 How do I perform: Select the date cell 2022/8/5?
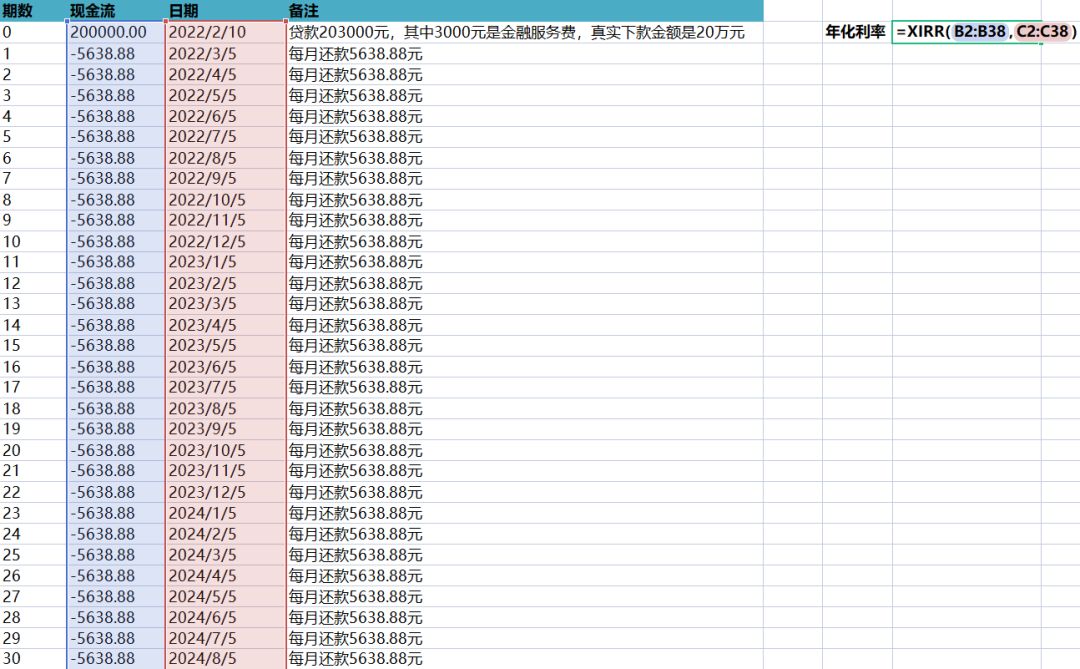click(x=226, y=158)
